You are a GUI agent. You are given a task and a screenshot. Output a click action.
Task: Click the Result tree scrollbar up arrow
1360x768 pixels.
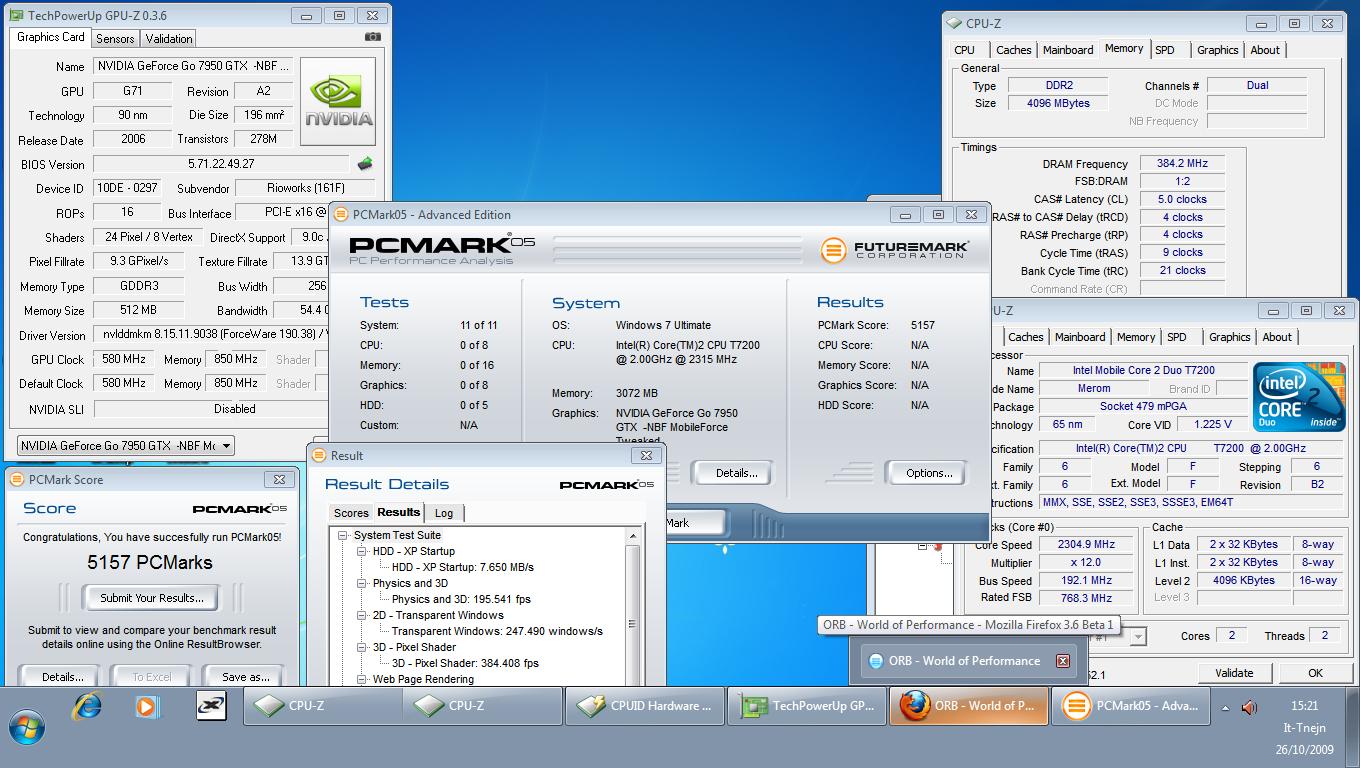click(x=632, y=537)
